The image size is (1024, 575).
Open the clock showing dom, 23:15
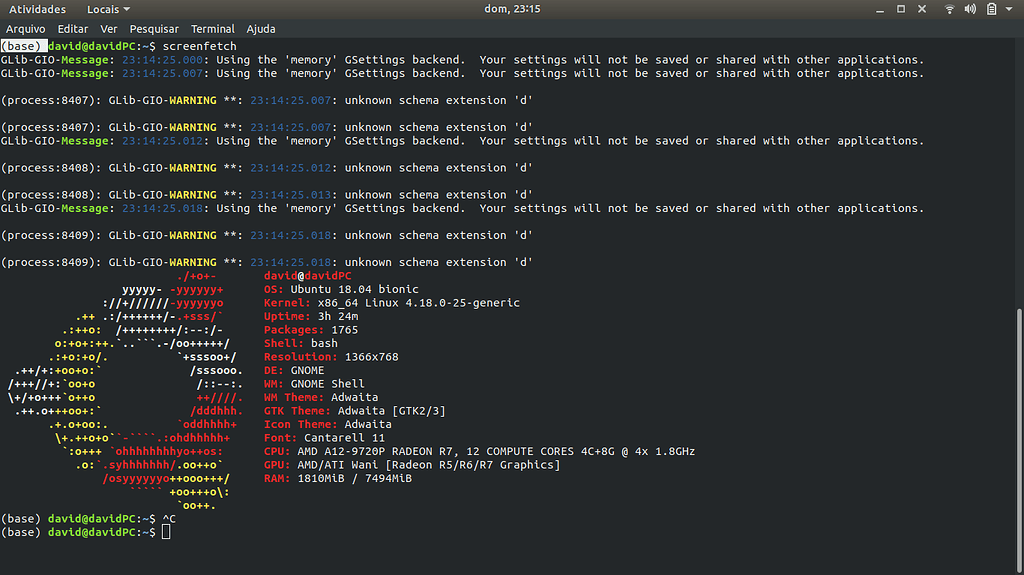(512, 9)
